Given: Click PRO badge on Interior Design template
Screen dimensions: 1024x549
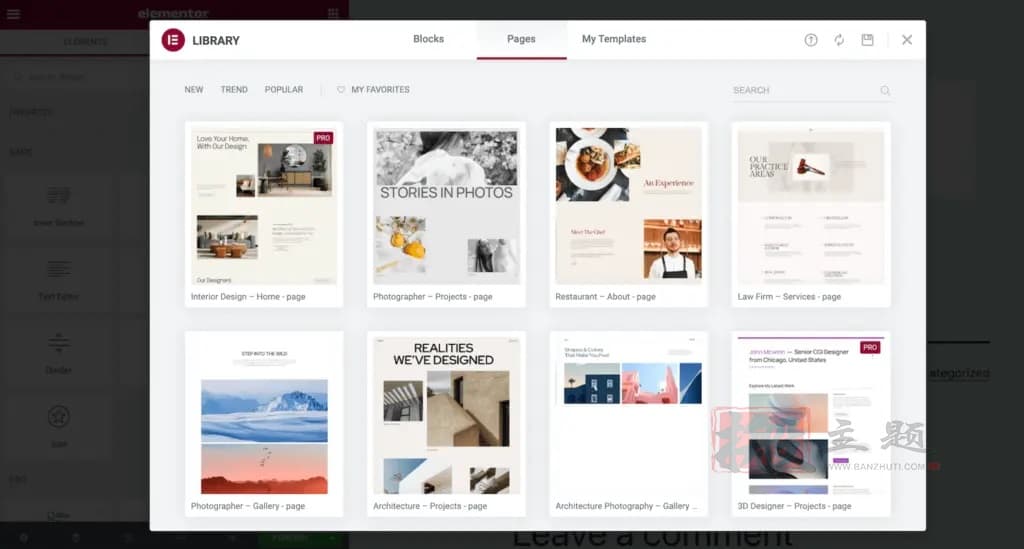Looking at the screenshot, I should pos(323,138).
